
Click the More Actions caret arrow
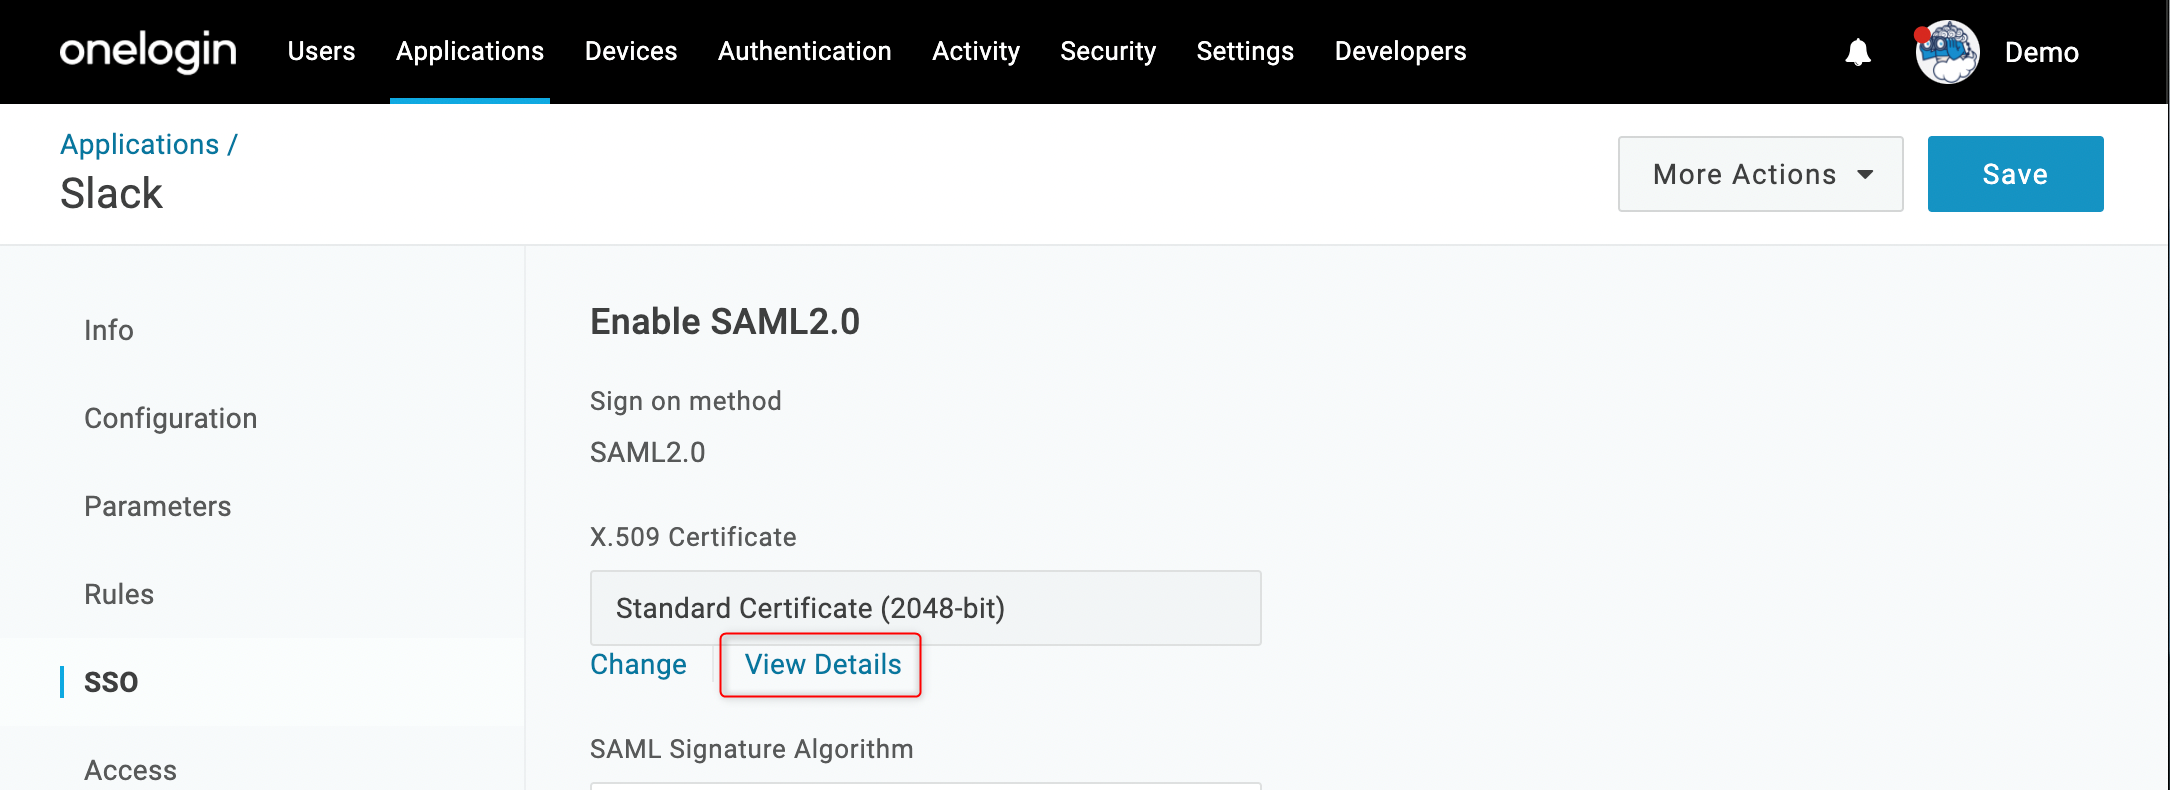[x=1865, y=175]
